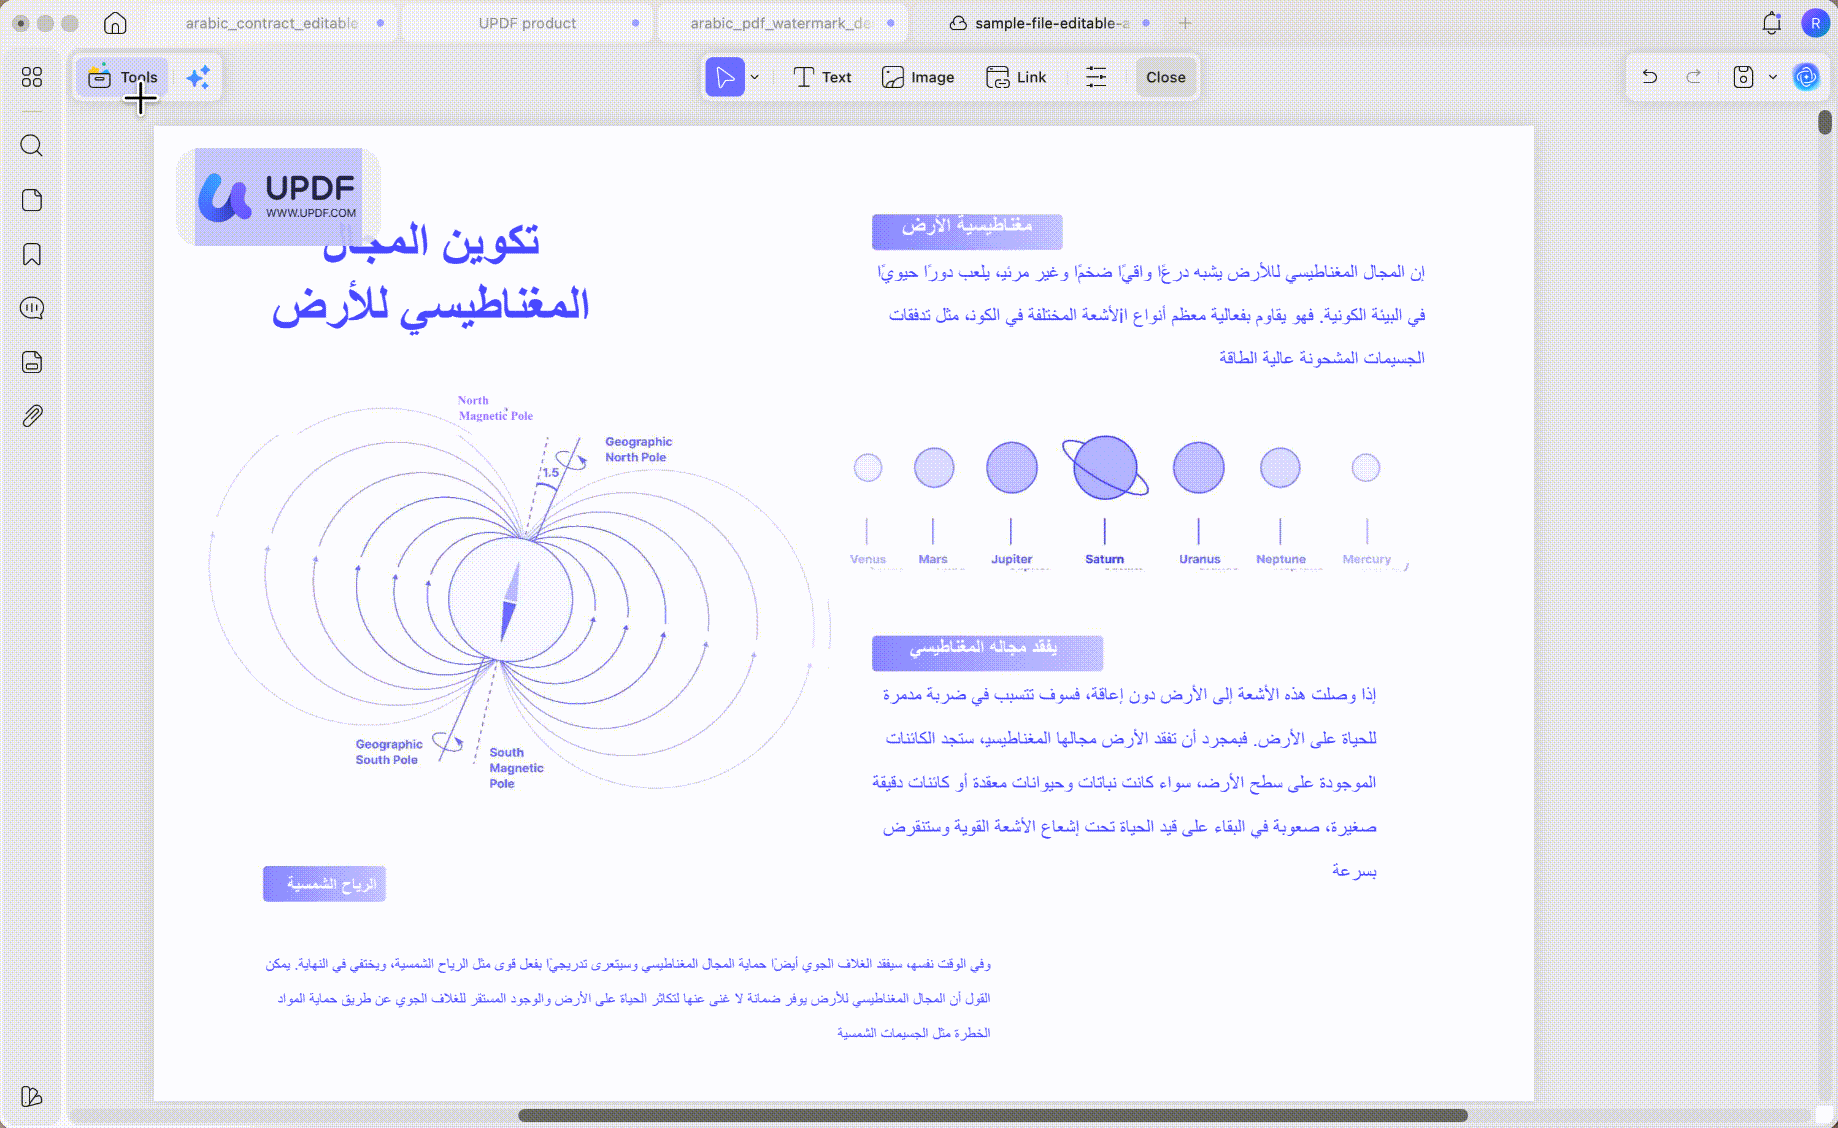Image resolution: width=1838 pixels, height=1128 pixels.
Task: Switch to the arabic_contract_editable tab
Action: point(272,23)
